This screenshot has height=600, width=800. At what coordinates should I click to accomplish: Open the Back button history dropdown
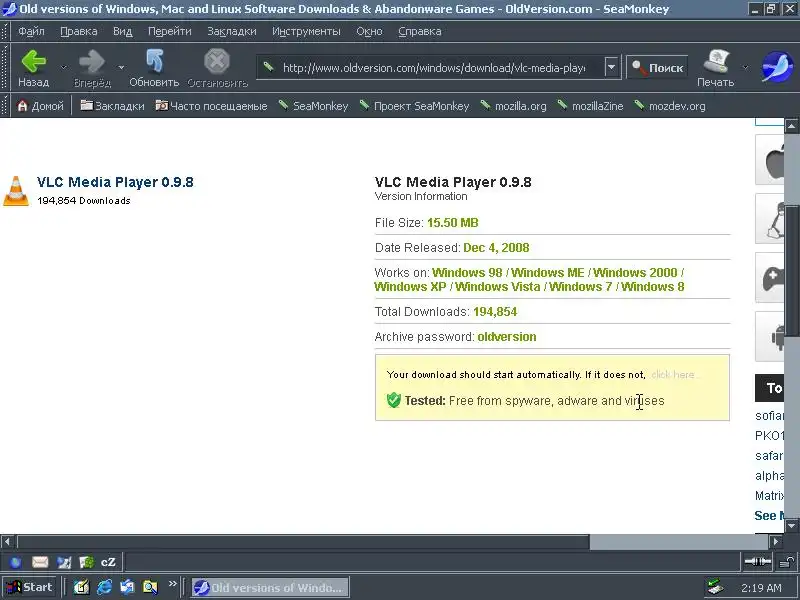63,67
